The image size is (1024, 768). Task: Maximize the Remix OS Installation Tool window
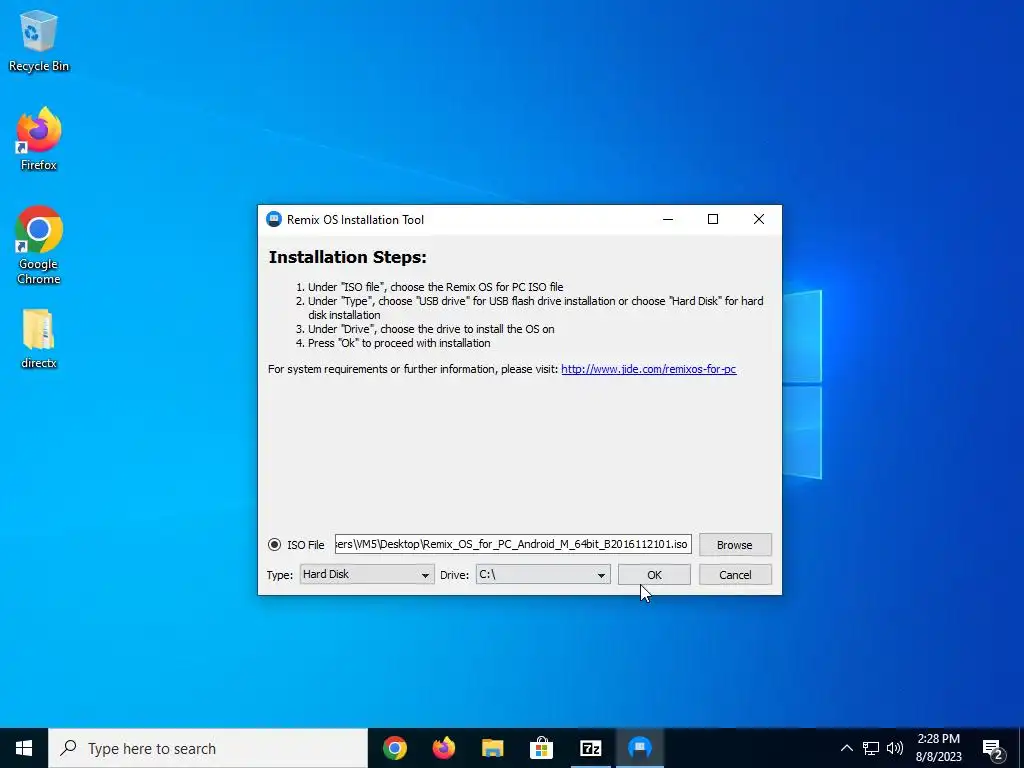[x=713, y=219]
